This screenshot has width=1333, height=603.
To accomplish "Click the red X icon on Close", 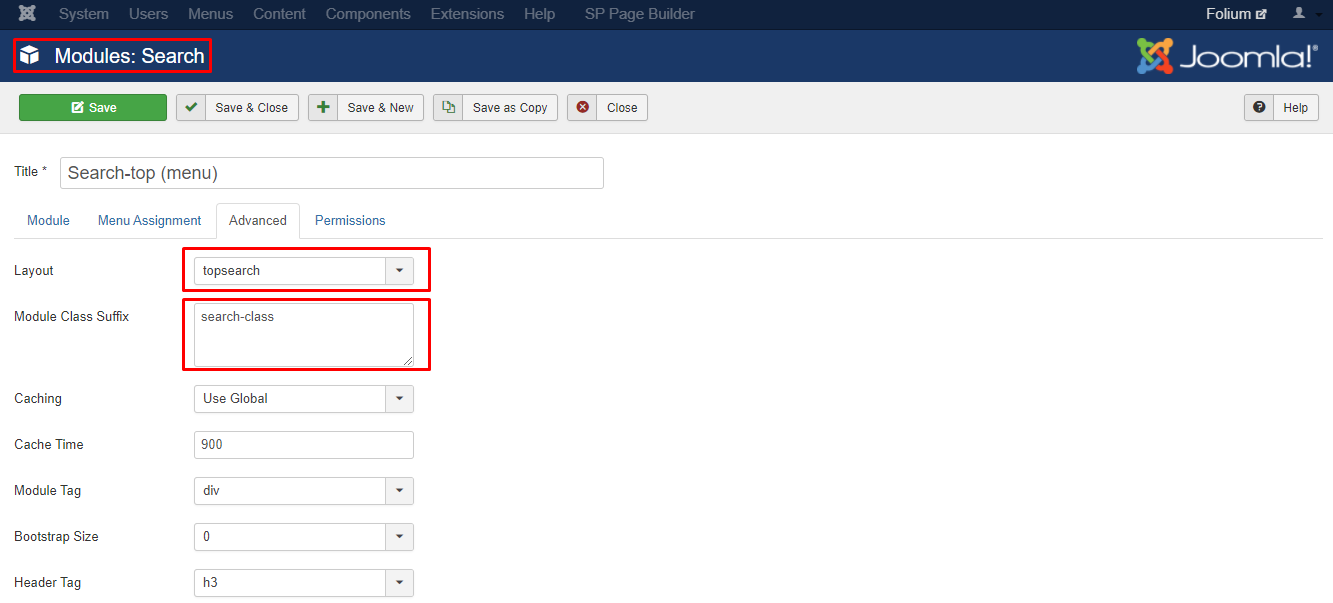I will pyautogui.click(x=582, y=107).
